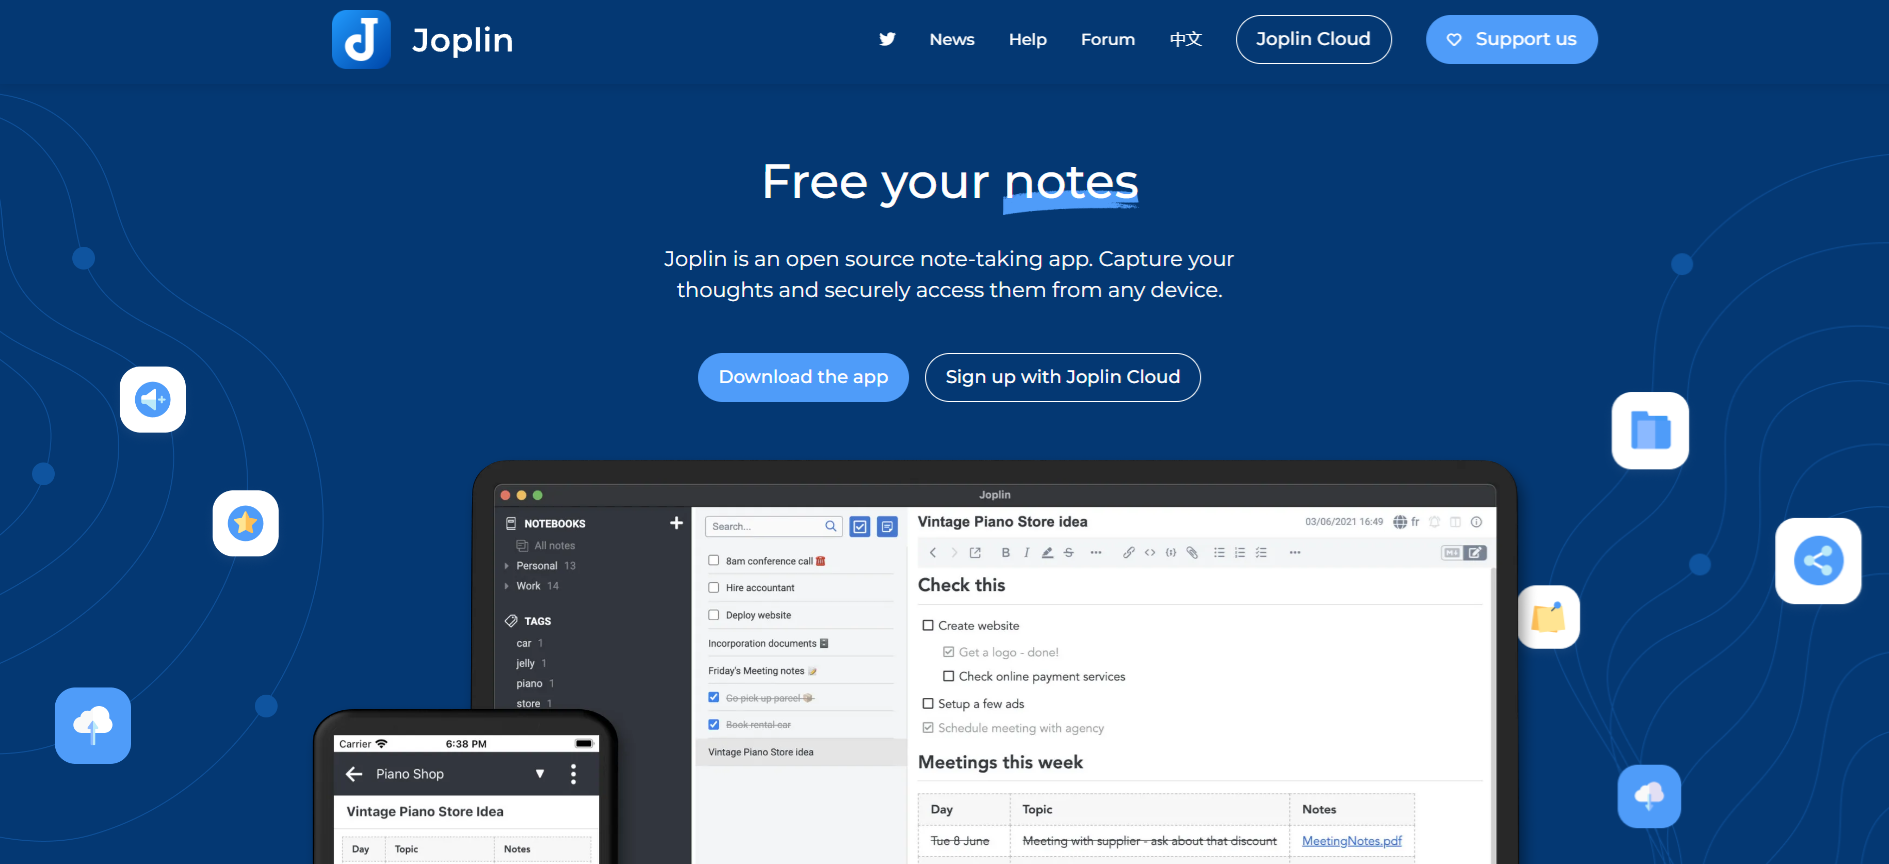
Task: Expand the Work notebook tree arrow
Action: (507, 586)
